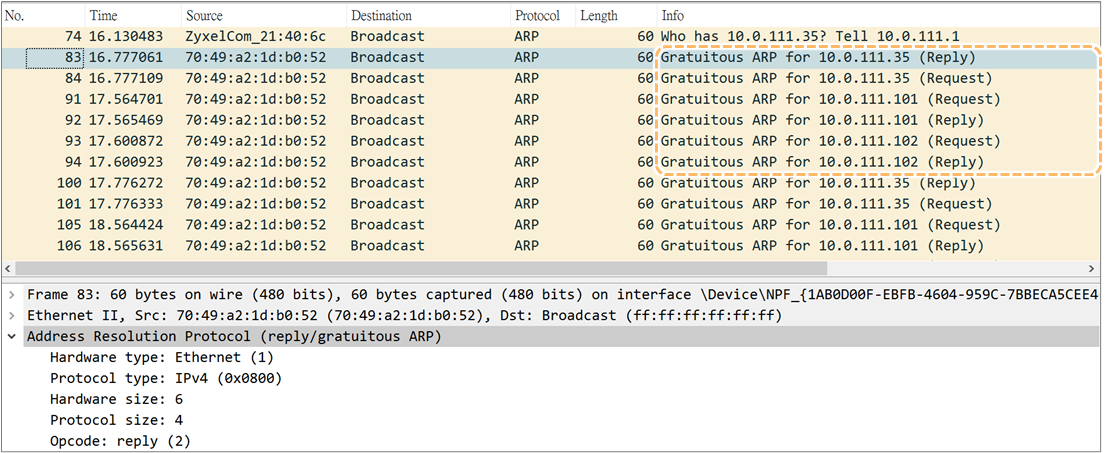Select 'Protocol type: IPv4 (0x0800)' field

[166, 379]
